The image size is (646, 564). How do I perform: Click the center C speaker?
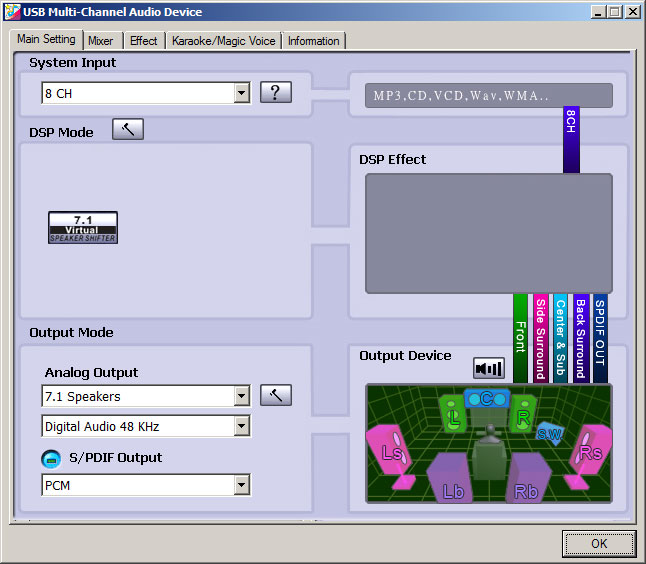pyautogui.click(x=487, y=398)
